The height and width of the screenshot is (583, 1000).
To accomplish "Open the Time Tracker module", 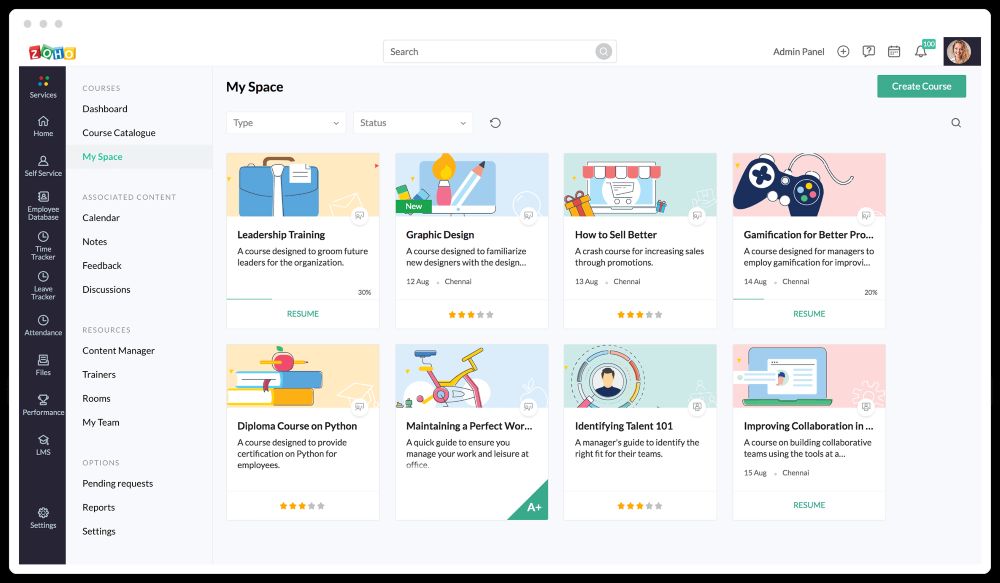I will [43, 238].
